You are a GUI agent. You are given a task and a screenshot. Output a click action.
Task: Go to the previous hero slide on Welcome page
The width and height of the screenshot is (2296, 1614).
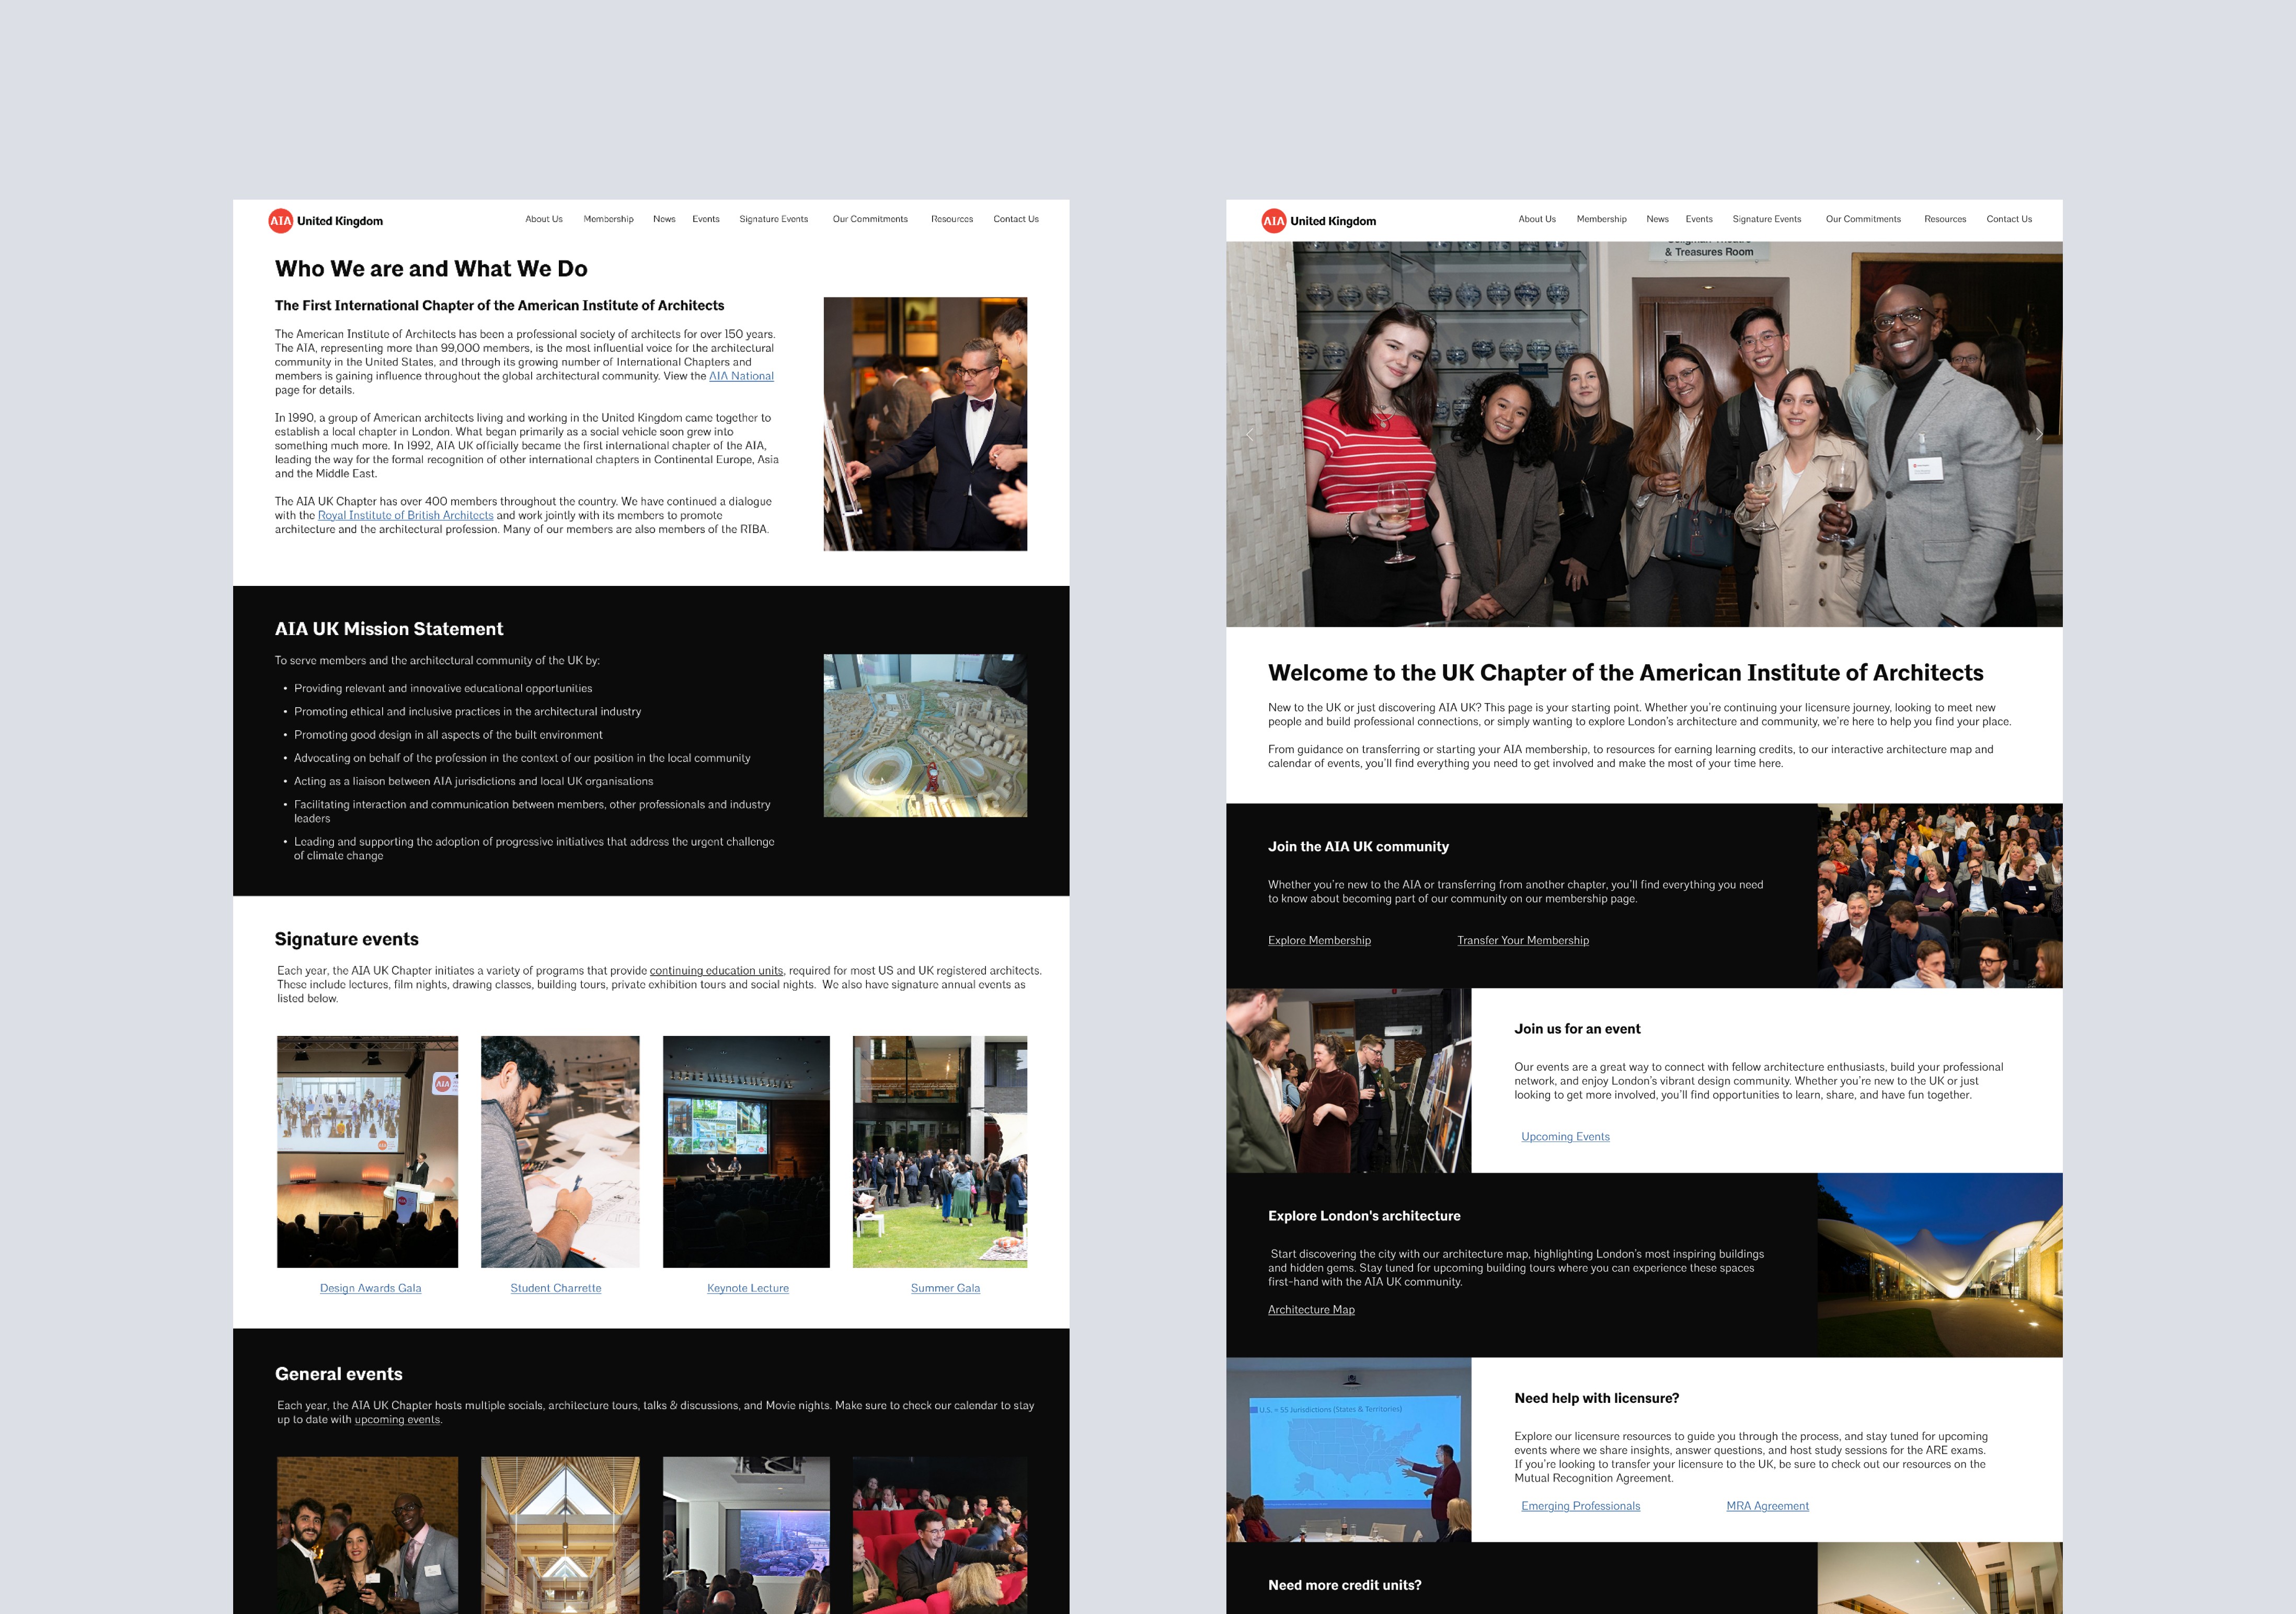[1250, 434]
